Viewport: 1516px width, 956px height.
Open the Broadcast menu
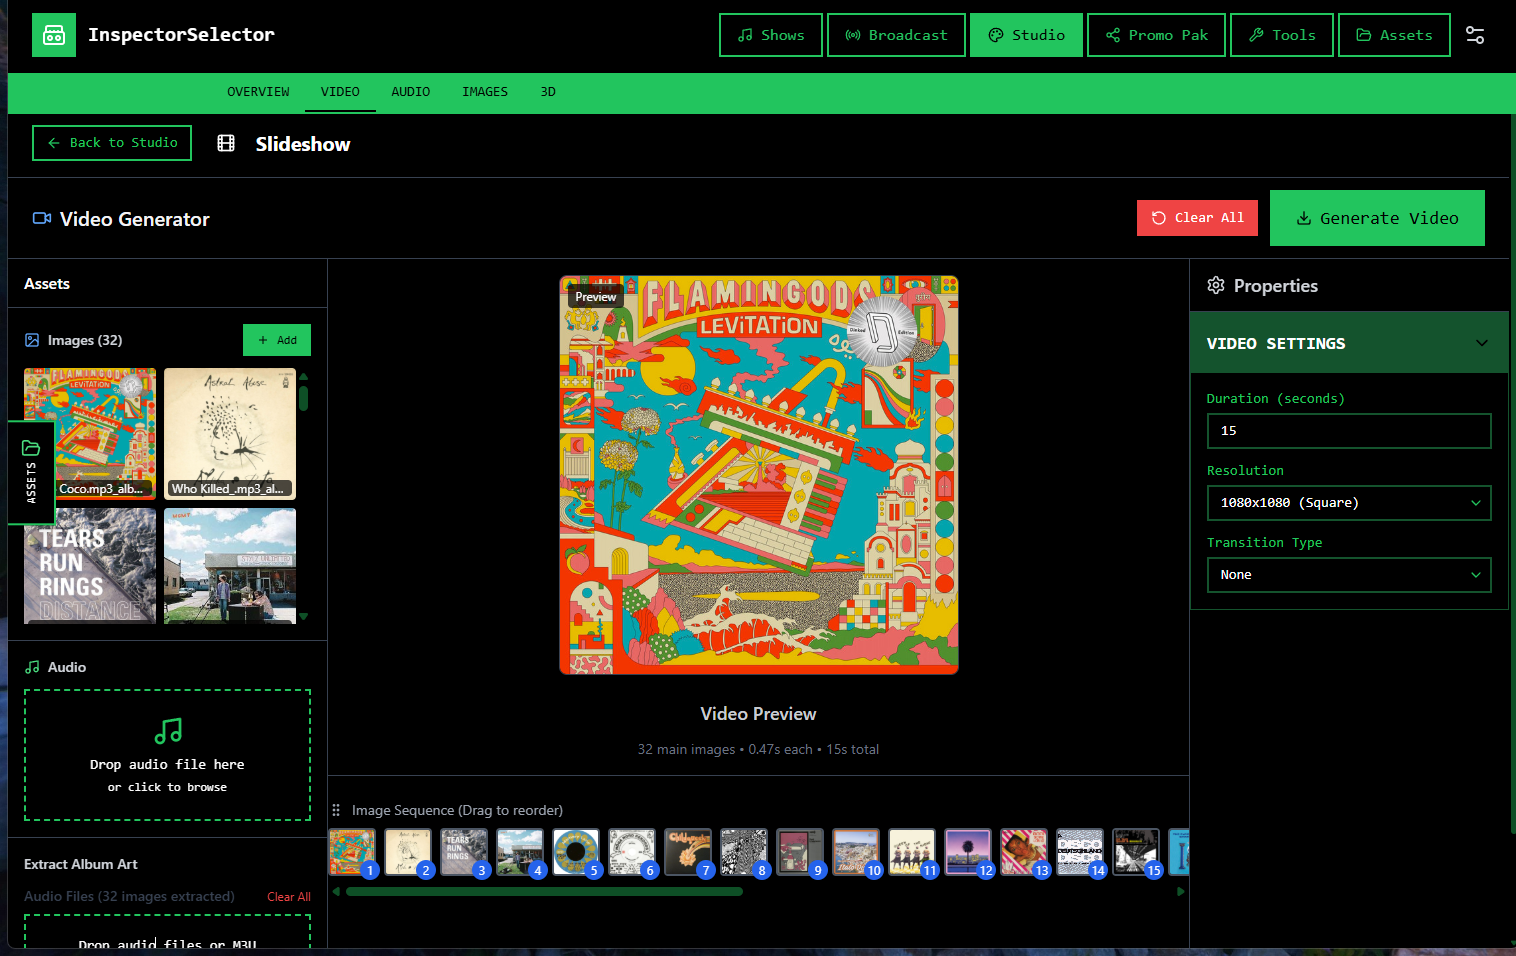(x=896, y=35)
